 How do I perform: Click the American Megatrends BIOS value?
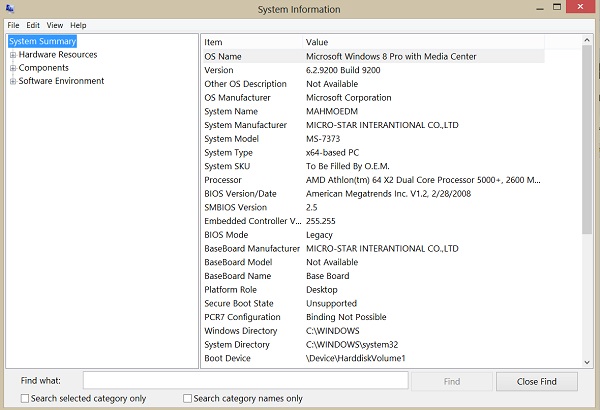(x=388, y=194)
